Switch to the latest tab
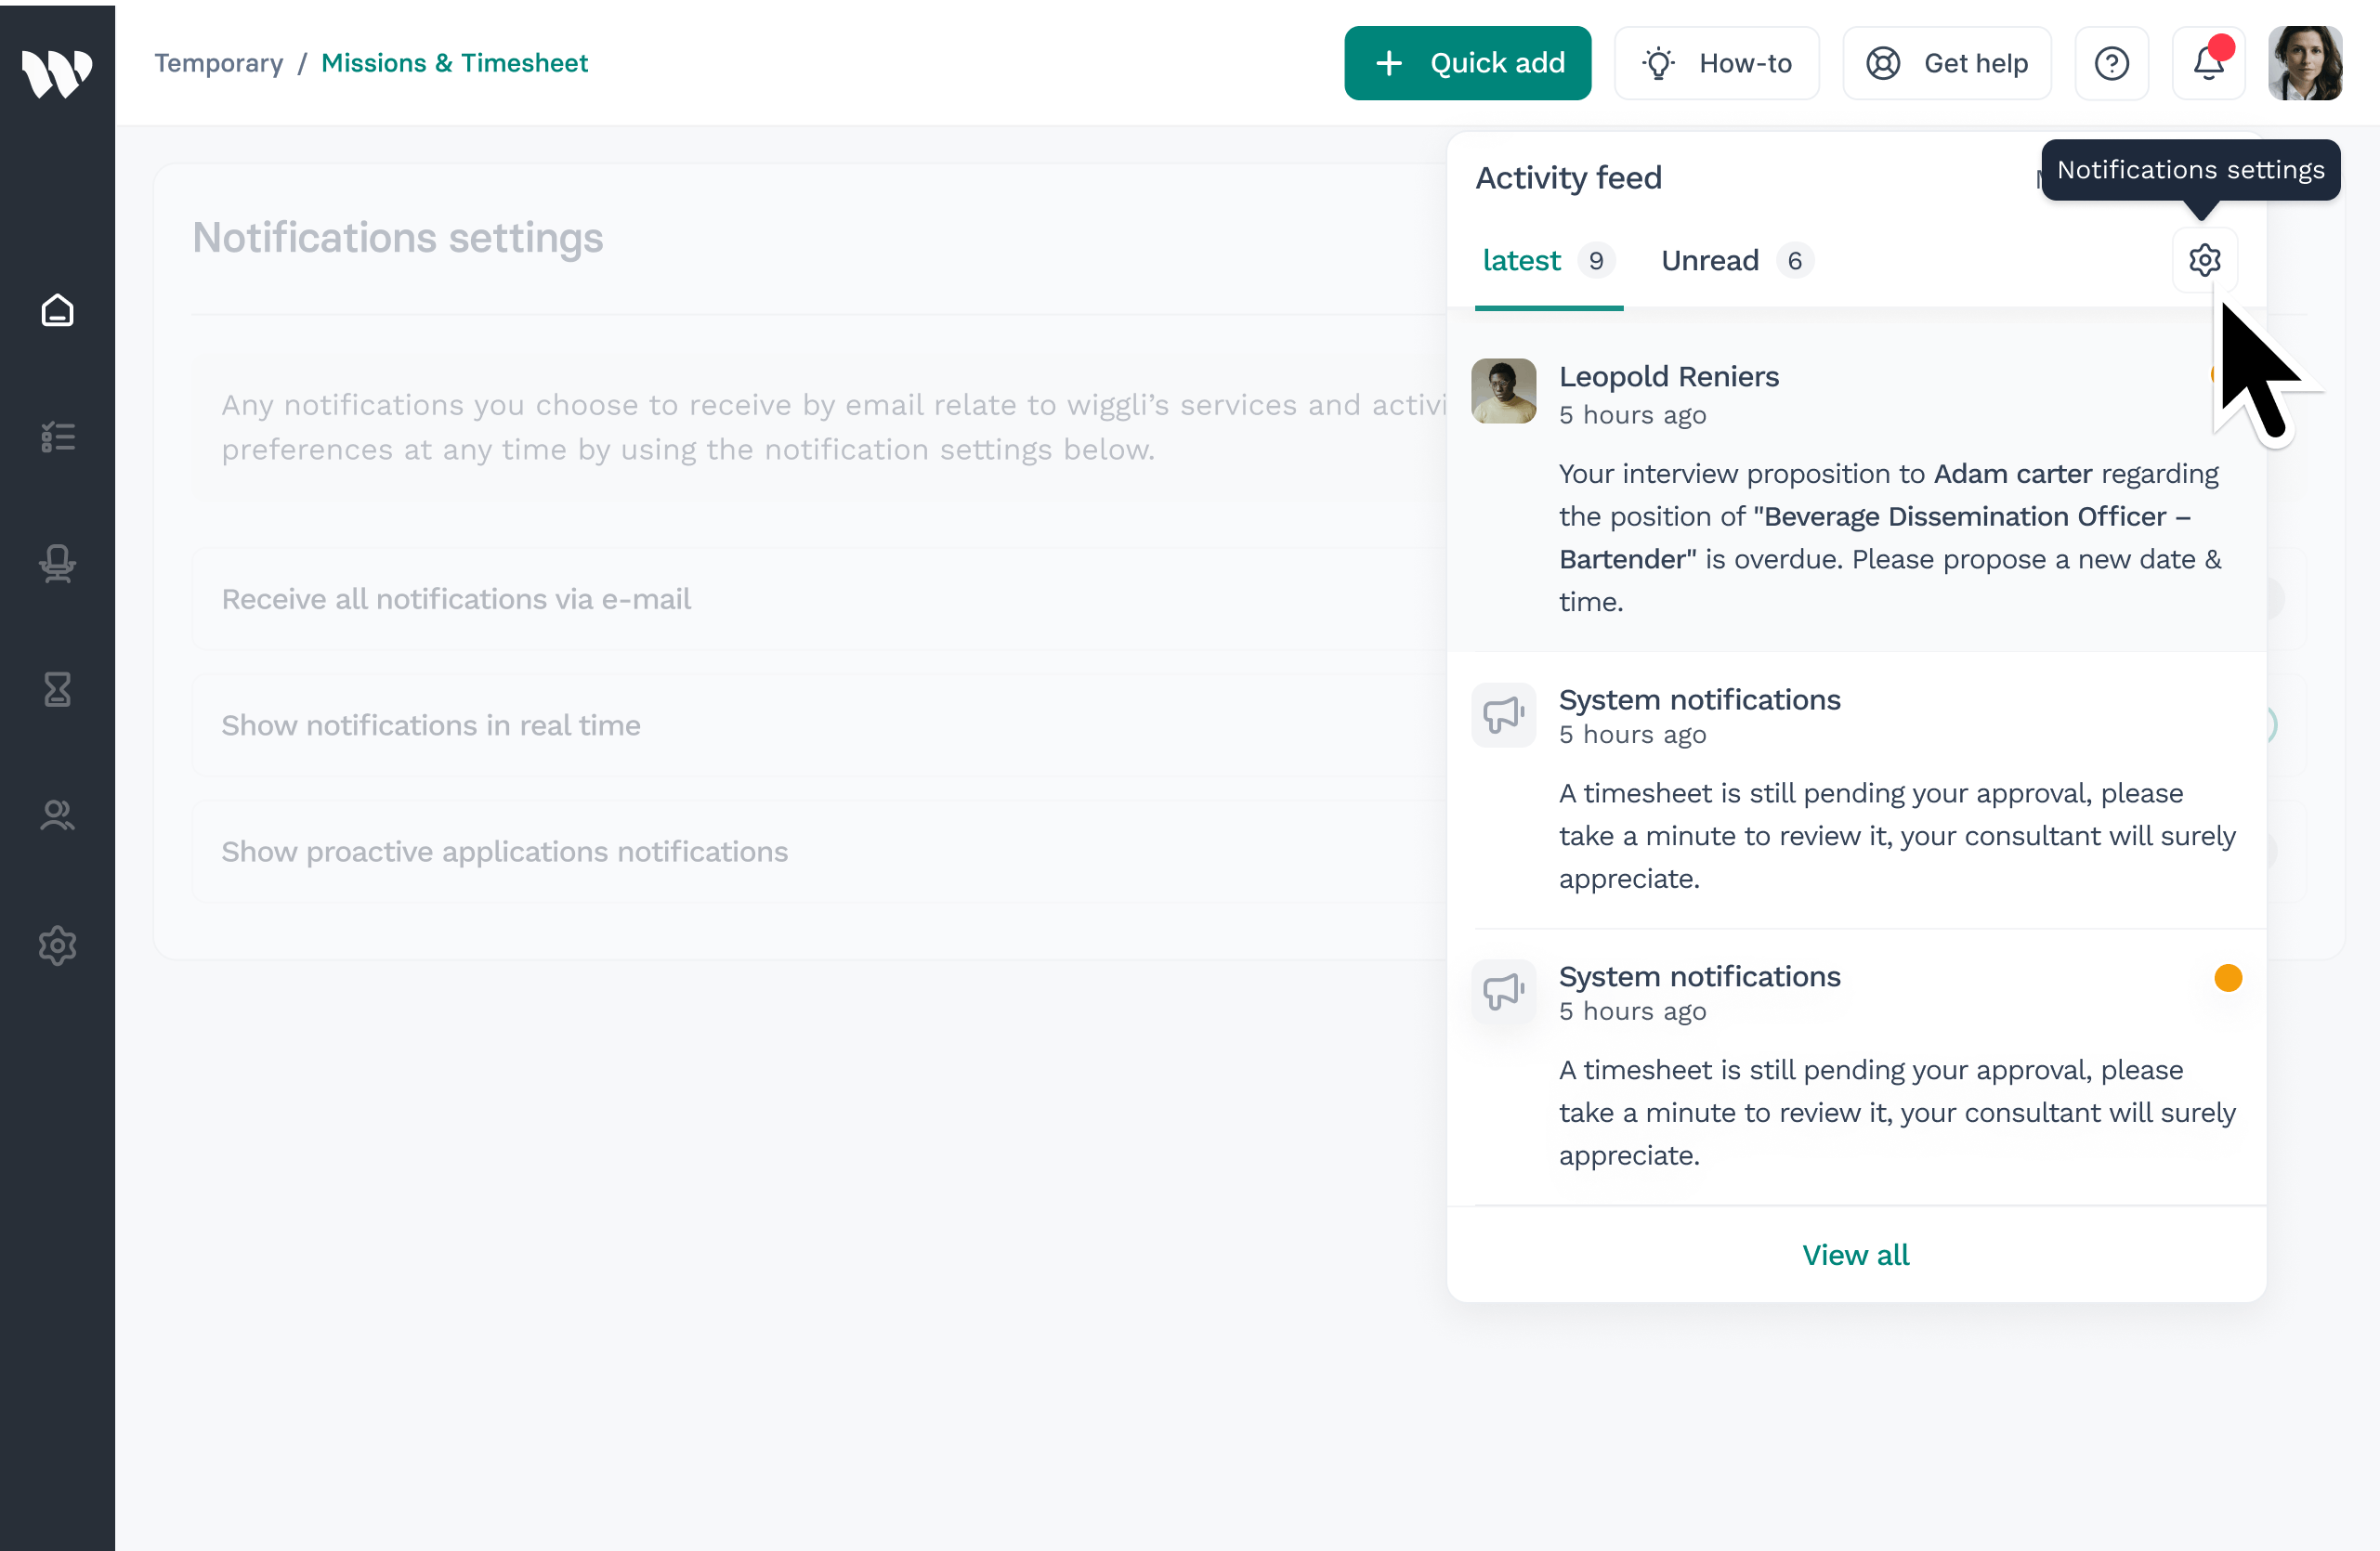This screenshot has height=1551, width=2380. pos(1521,260)
